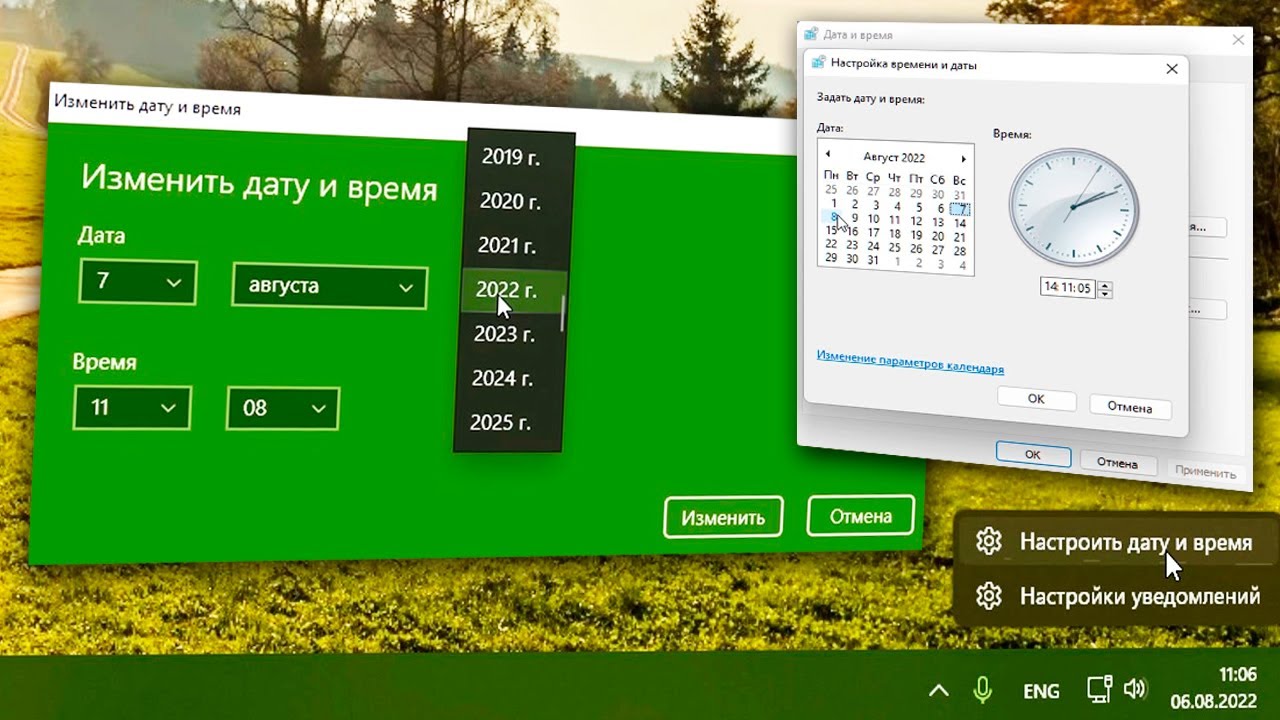This screenshot has width=1280, height=720.
Task: Increase time with the stepper up arrow
Action: tap(1105, 284)
